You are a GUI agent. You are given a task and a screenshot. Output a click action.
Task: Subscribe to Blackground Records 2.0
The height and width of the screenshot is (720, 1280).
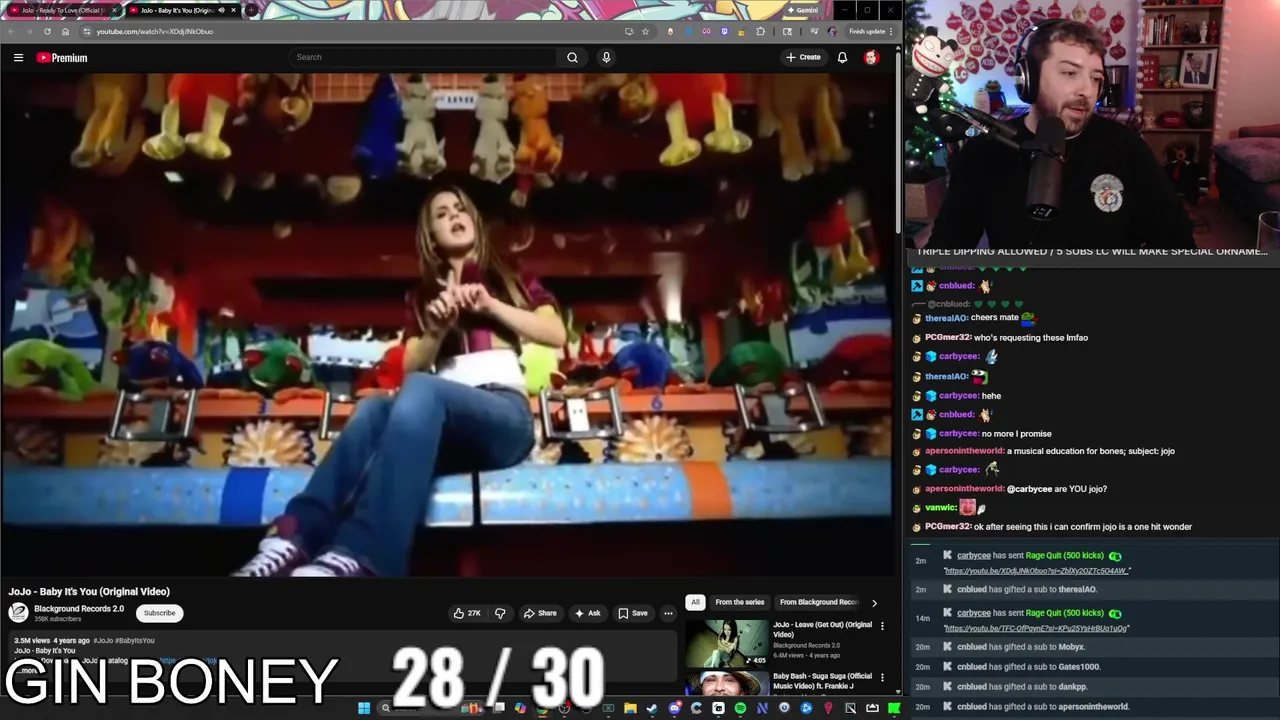click(x=159, y=613)
